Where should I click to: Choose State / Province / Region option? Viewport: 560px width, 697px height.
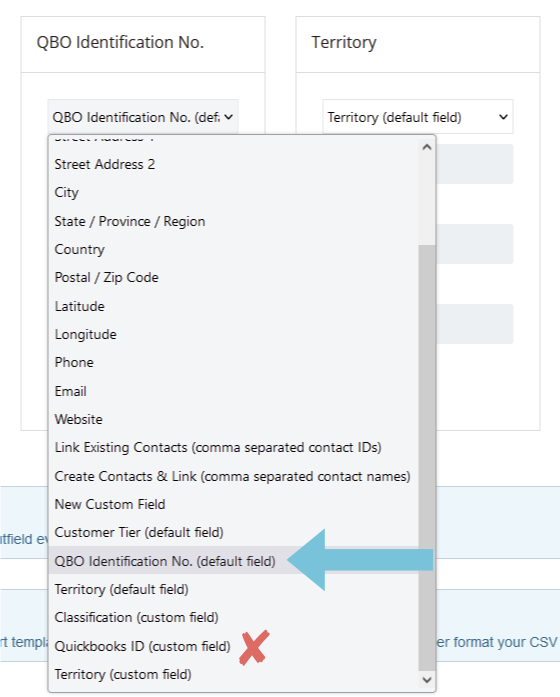coord(233,221)
